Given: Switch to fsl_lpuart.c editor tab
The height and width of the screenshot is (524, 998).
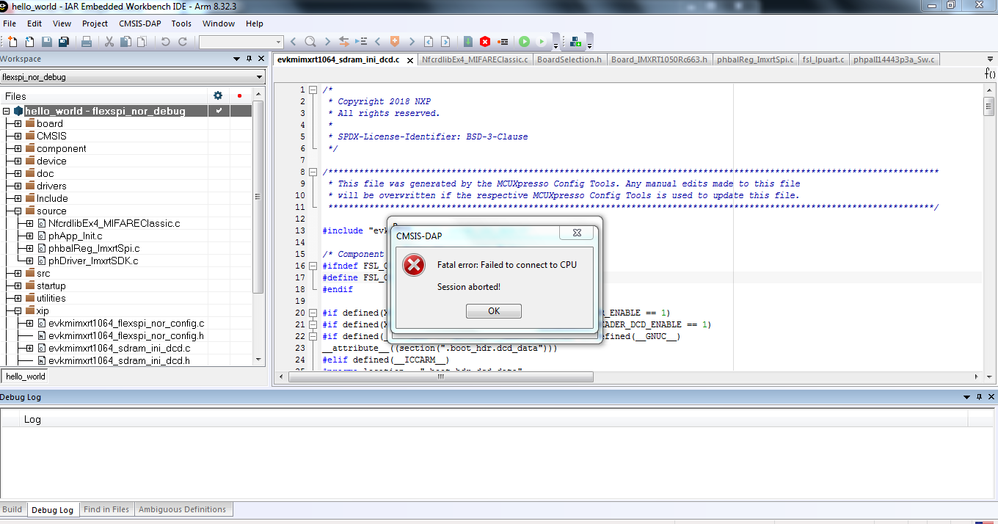Looking at the screenshot, I should click(823, 59).
